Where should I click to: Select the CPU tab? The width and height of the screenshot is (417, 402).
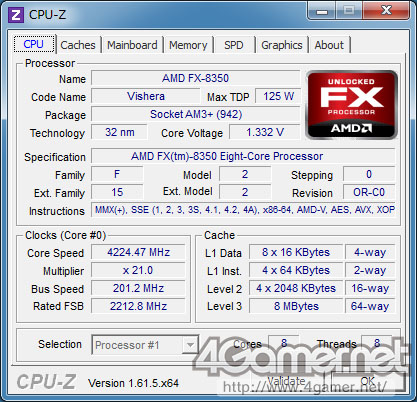[34, 44]
